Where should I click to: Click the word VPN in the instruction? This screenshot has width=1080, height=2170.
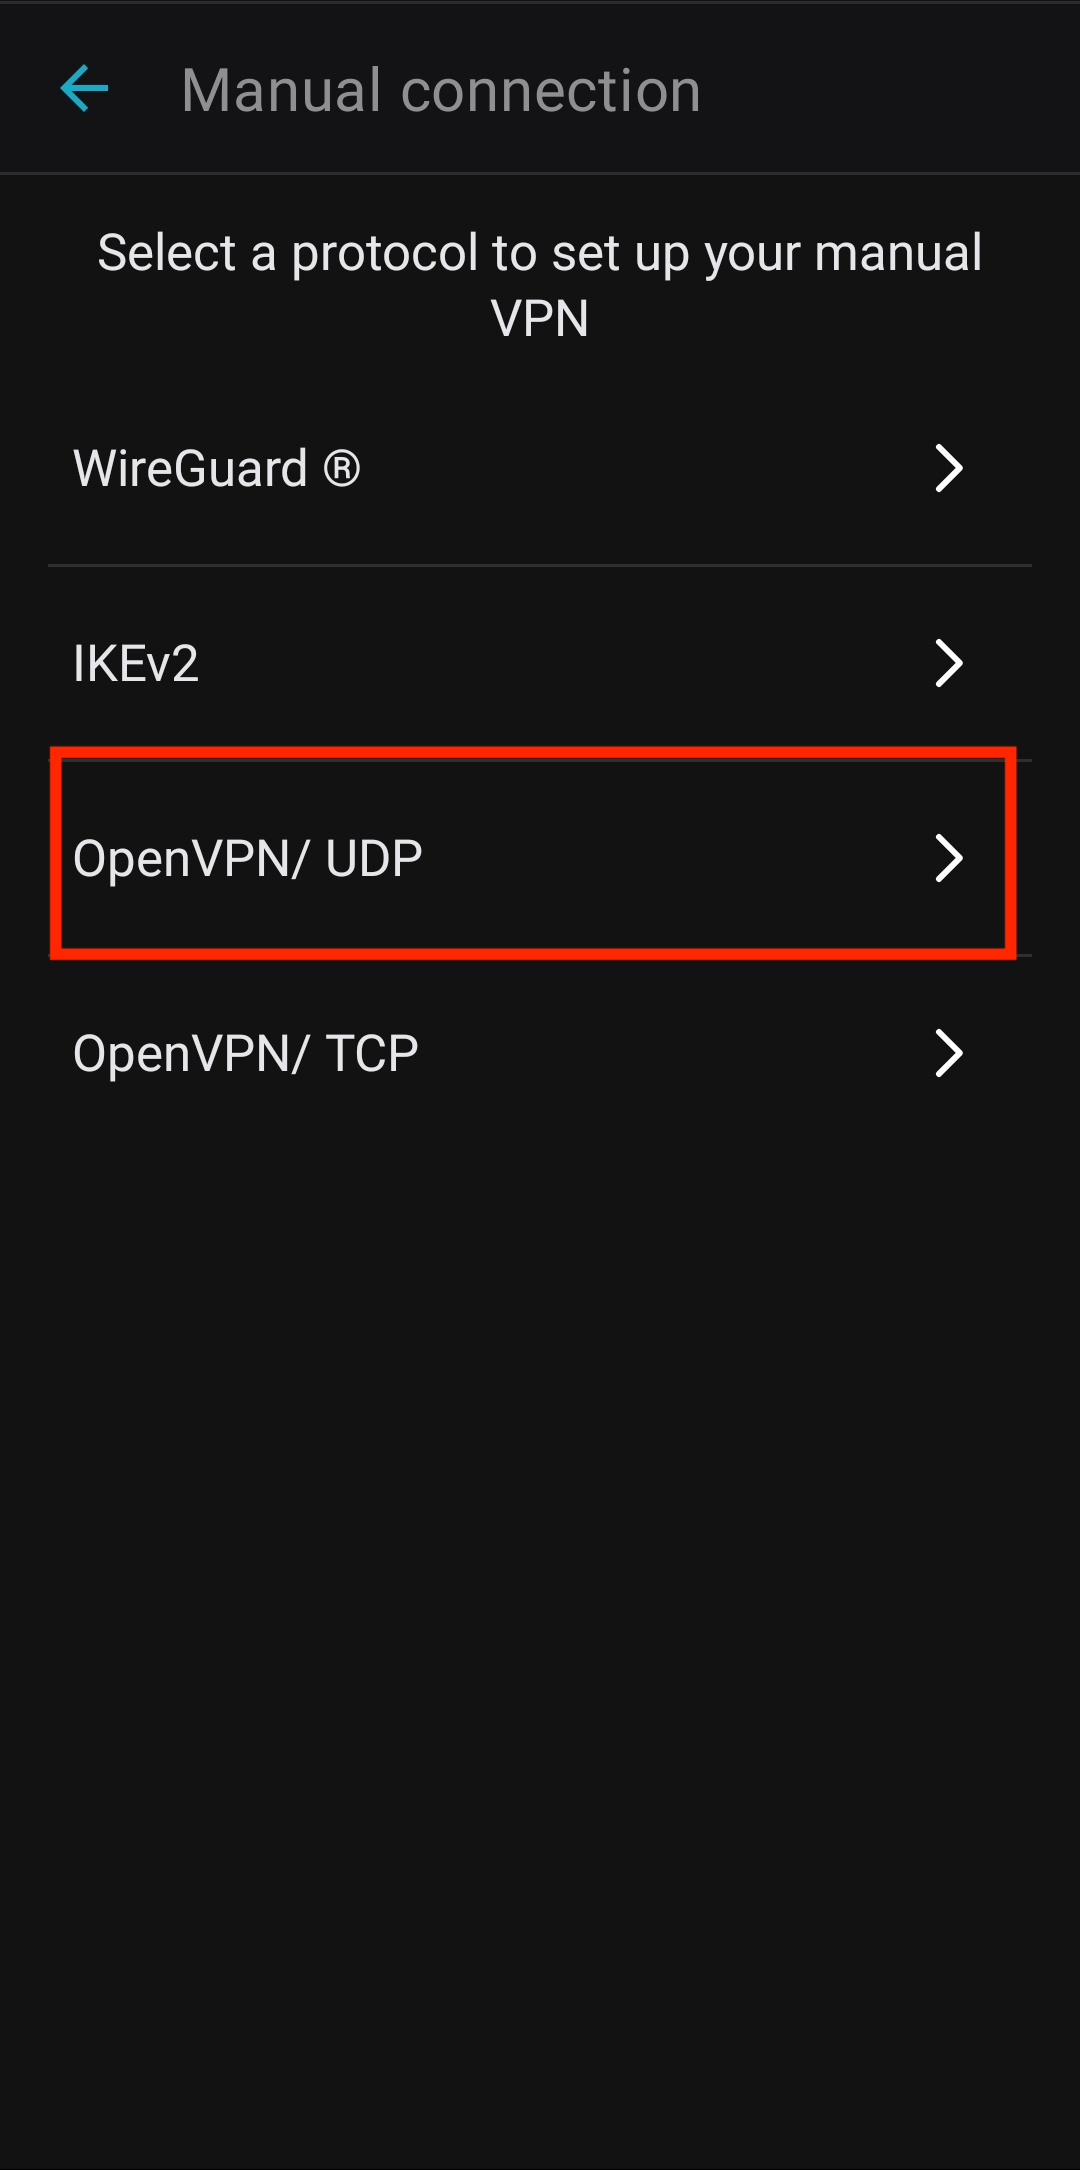click(x=540, y=319)
